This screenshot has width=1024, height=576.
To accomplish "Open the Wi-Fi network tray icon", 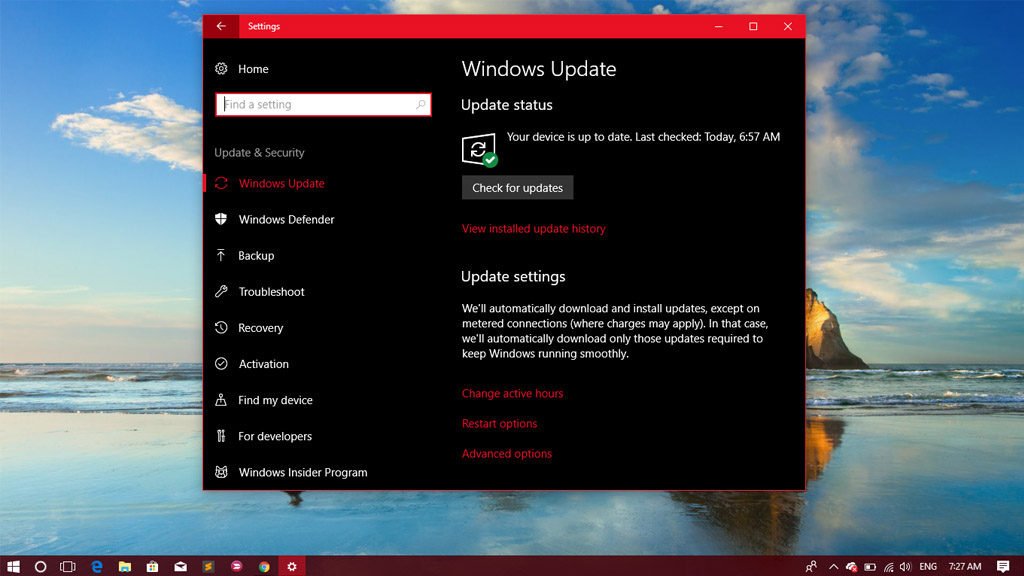I will pos(889,567).
